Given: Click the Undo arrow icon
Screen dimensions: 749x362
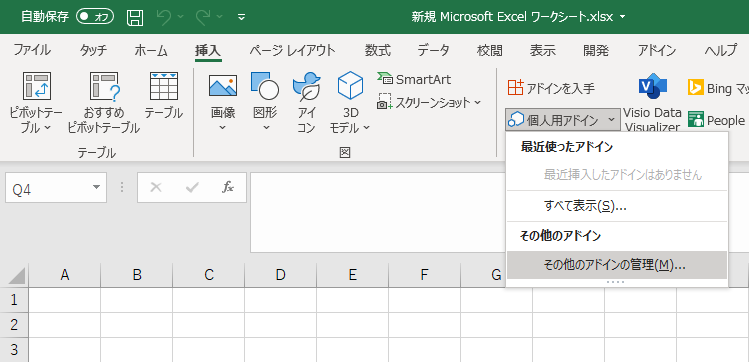Looking at the screenshot, I should (164, 17).
